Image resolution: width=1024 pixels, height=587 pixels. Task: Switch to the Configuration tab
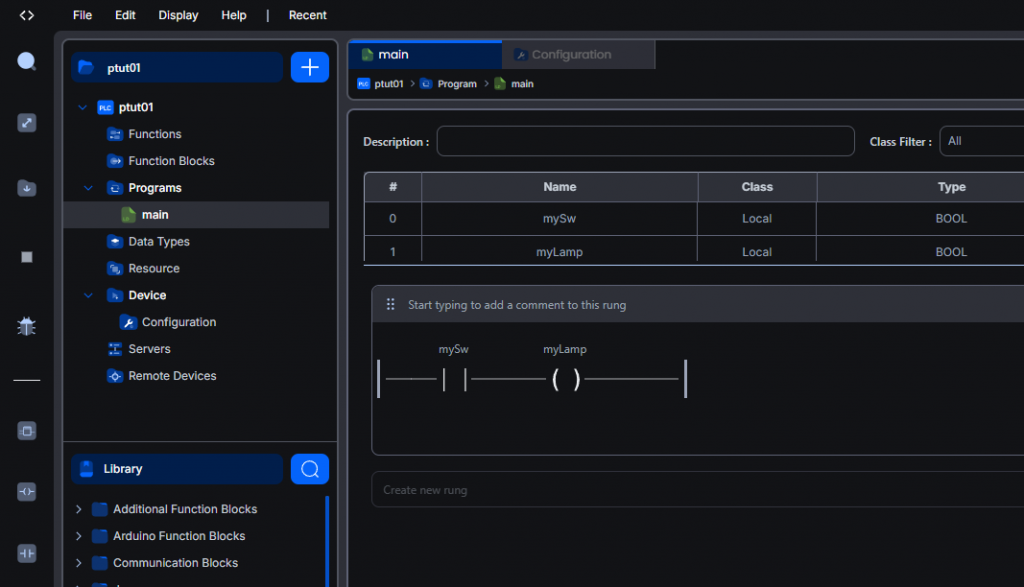click(x=570, y=55)
